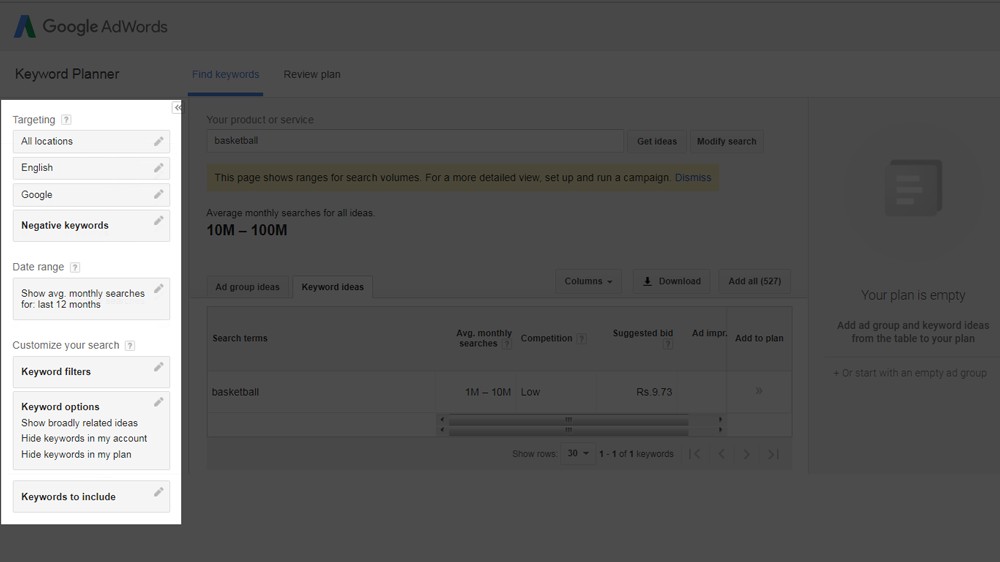
Task: Click the Google AdWords logo
Action: (x=91, y=26)
